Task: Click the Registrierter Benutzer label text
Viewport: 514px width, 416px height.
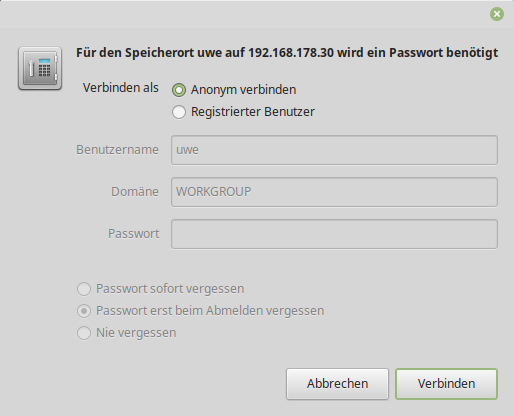Action: pyautogui.click(x=253, y=112)
